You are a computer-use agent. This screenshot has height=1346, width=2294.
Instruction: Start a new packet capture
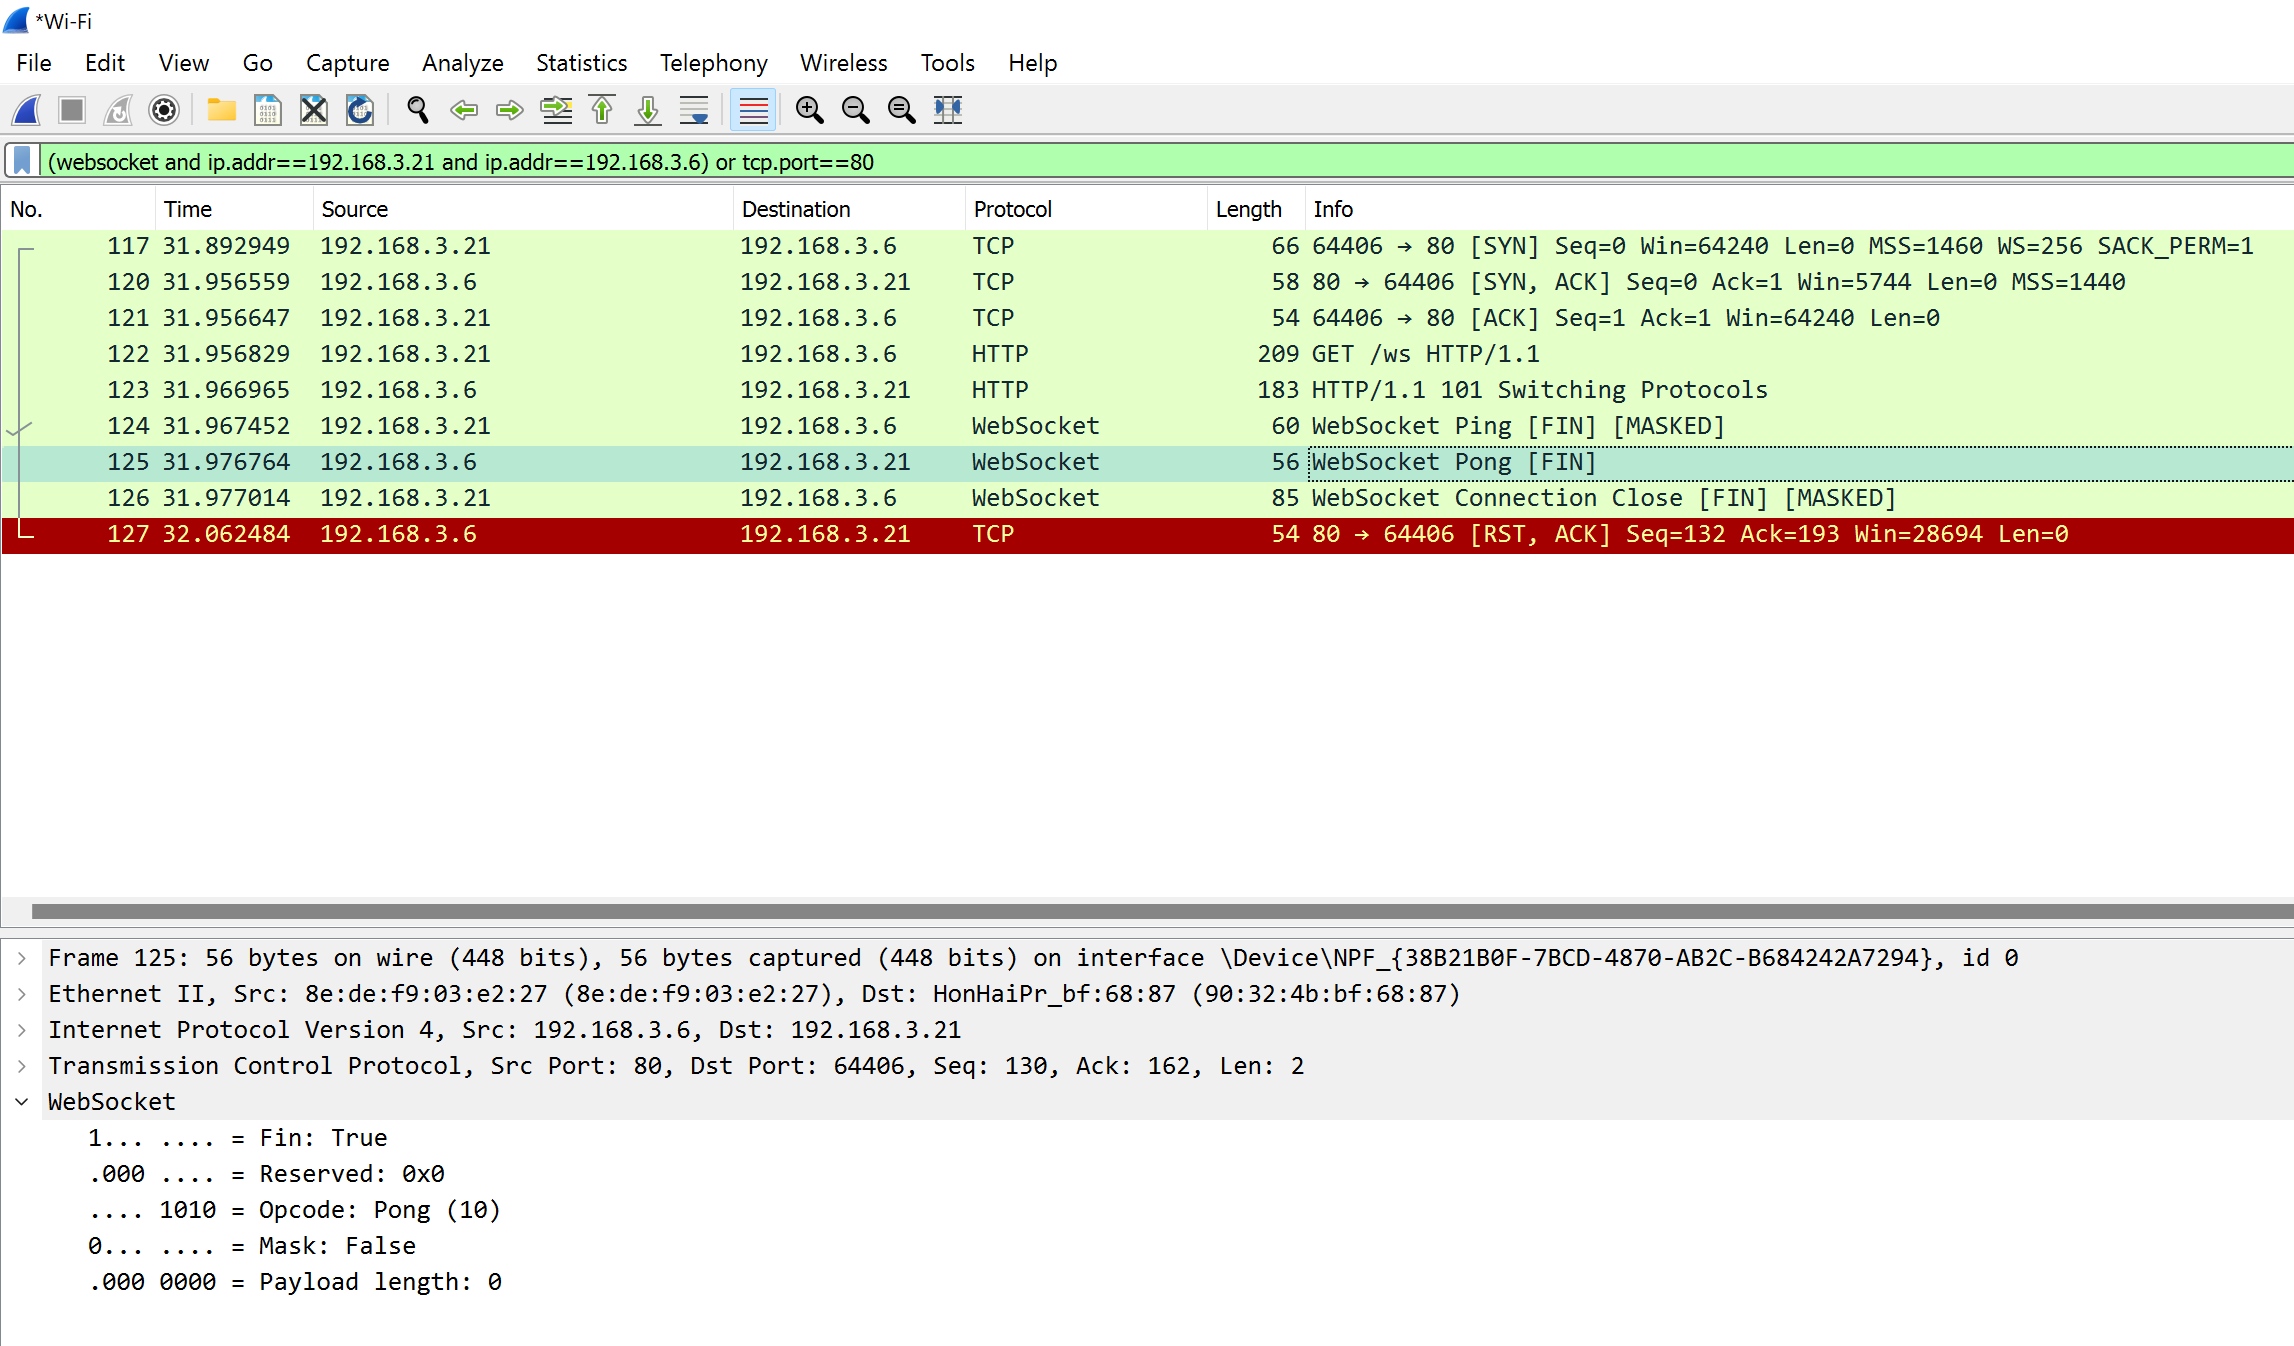[25, 110]
